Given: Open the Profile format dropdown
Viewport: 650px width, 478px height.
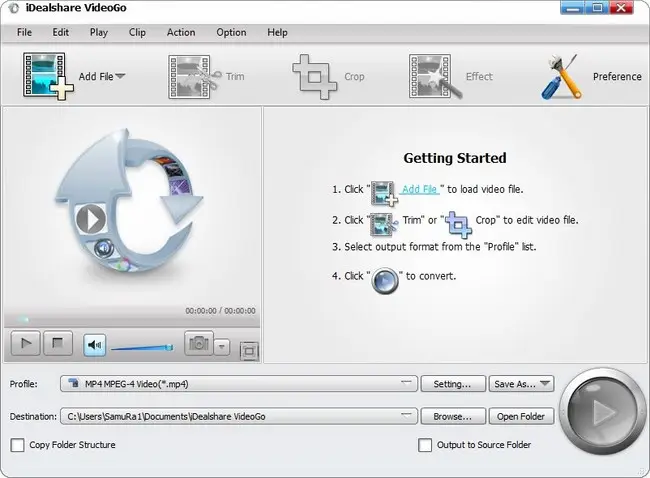Looking at the screenshot, I should click(x=239, y=384).
